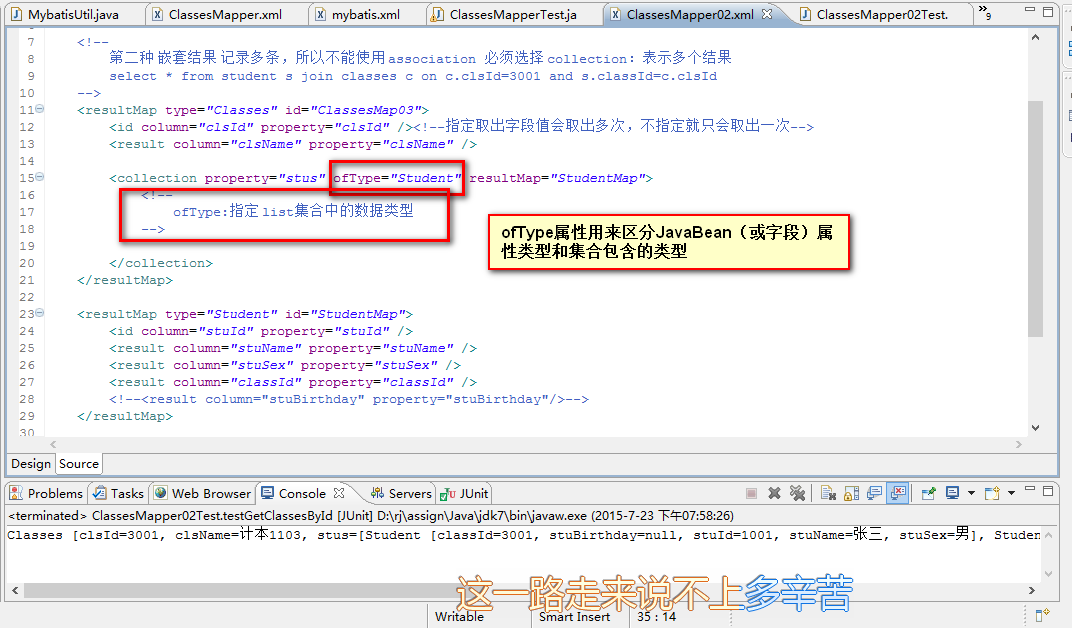The image size is (1072, 628).
Task: Click the JUnit tab icon
Action: tap(448, 494)
